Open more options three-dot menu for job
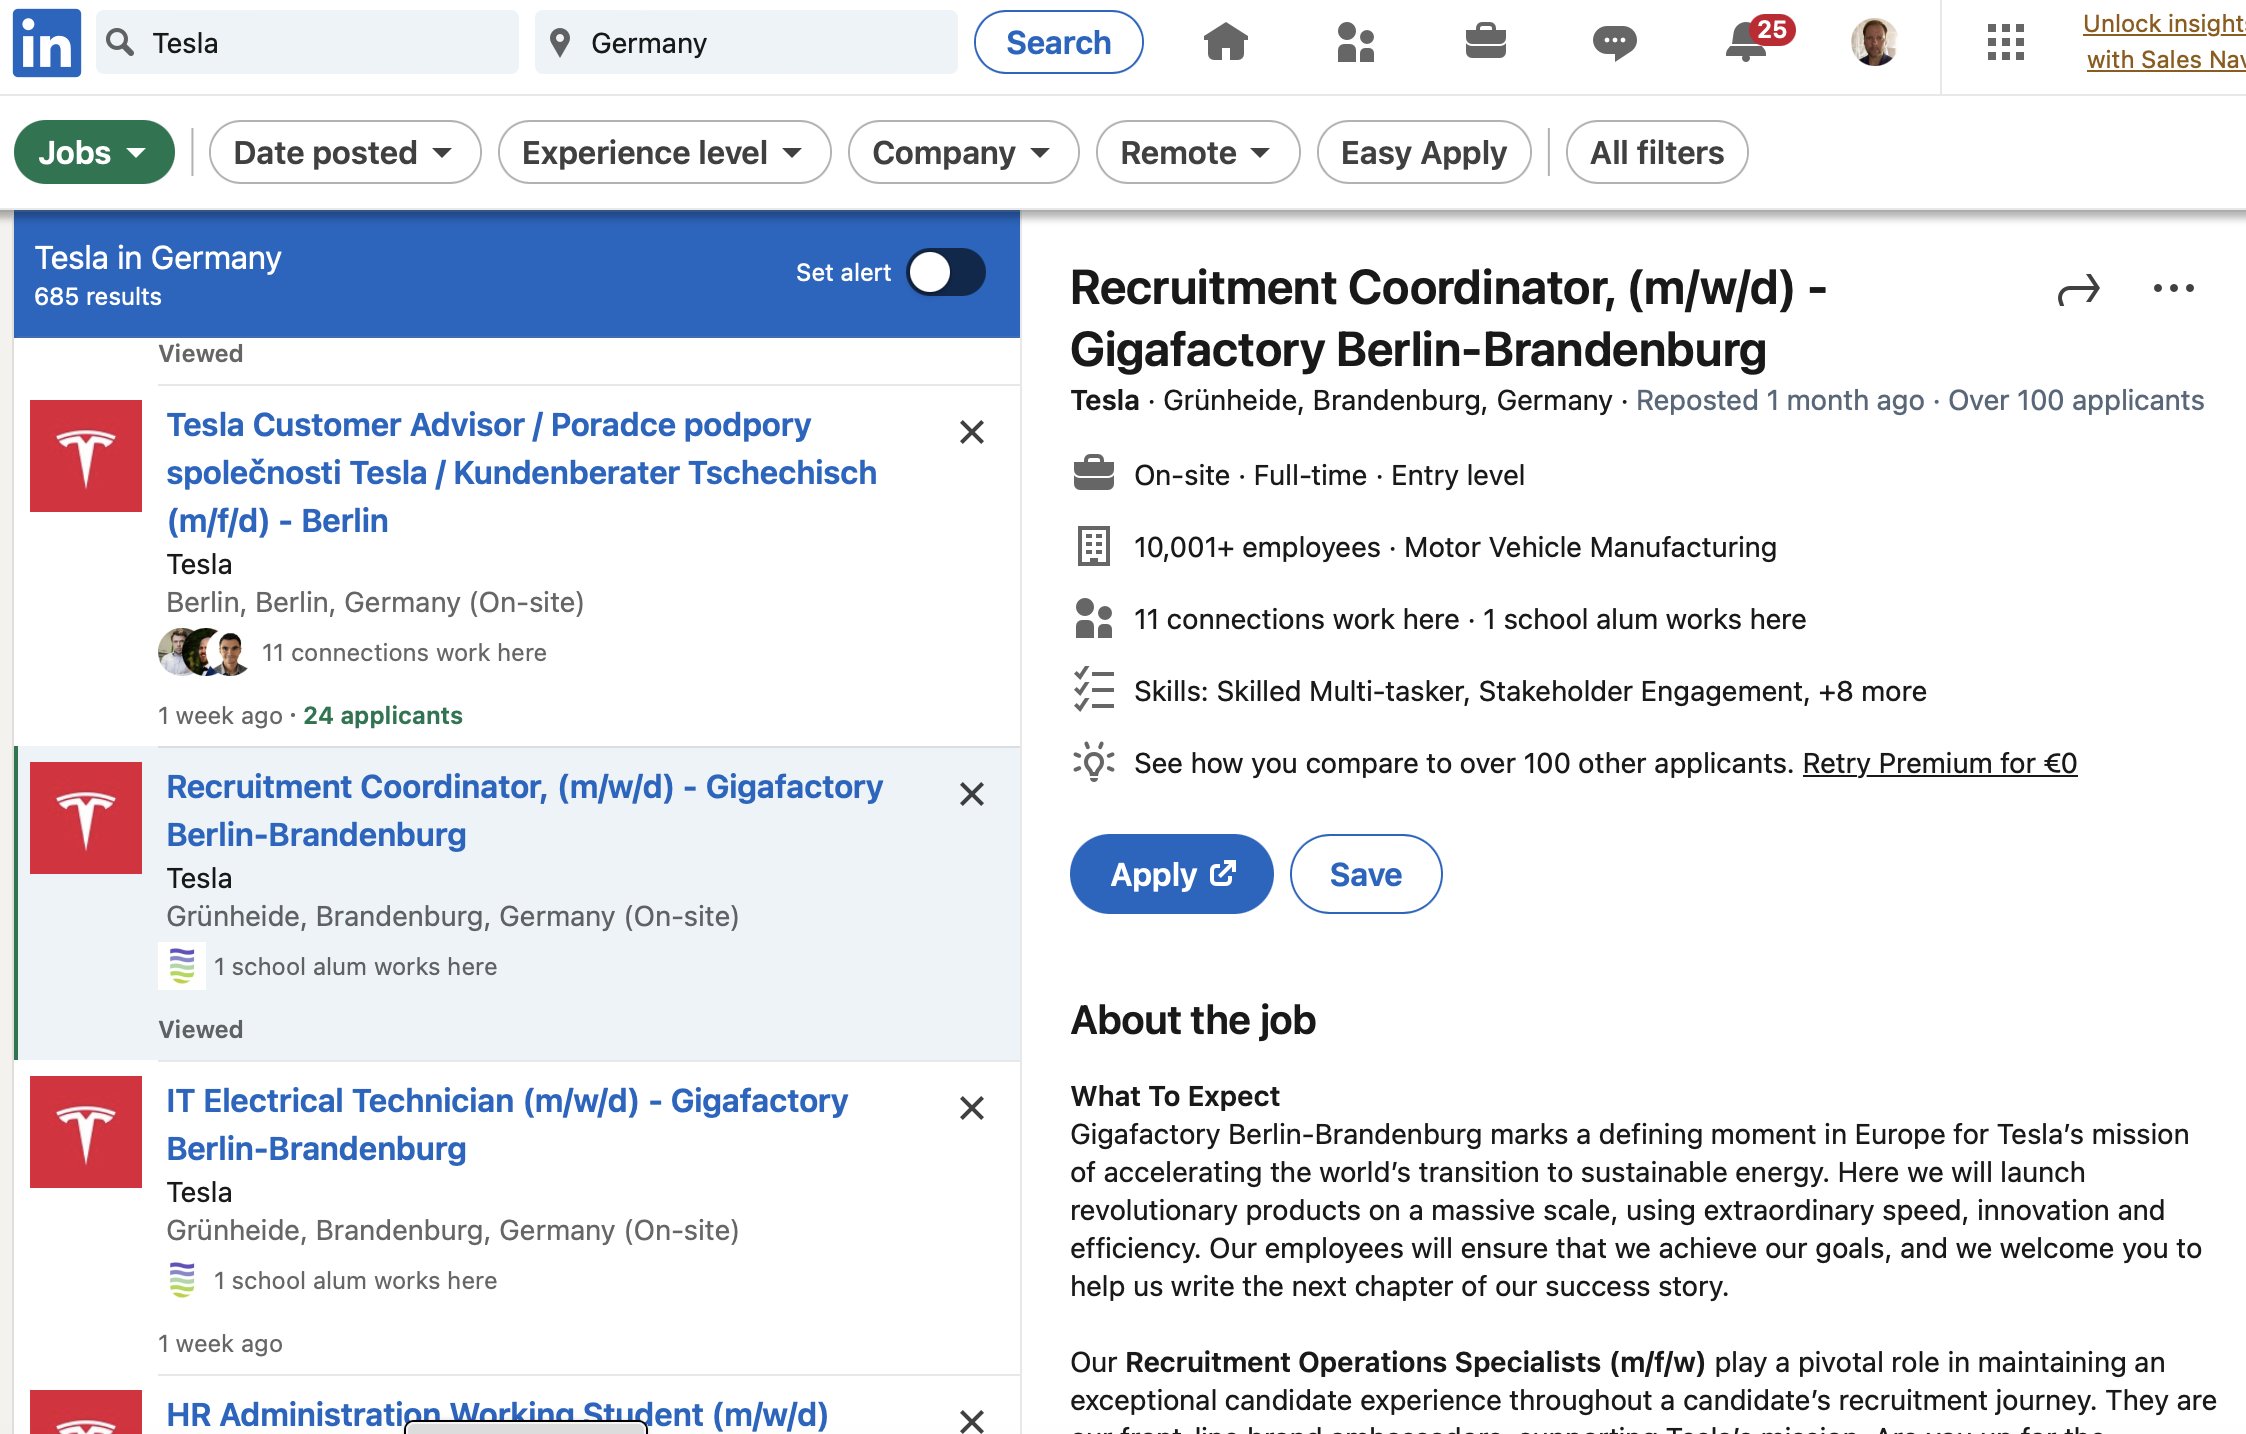The width and height of the screenshot is (2246, 1434). click(2173, 288)
